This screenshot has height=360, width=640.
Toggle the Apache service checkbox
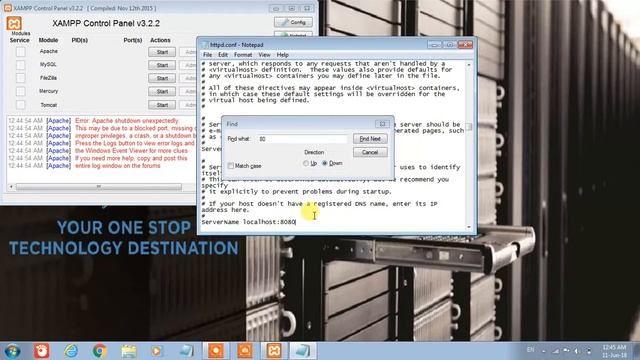pyautogui.click(x=20, y=52)
